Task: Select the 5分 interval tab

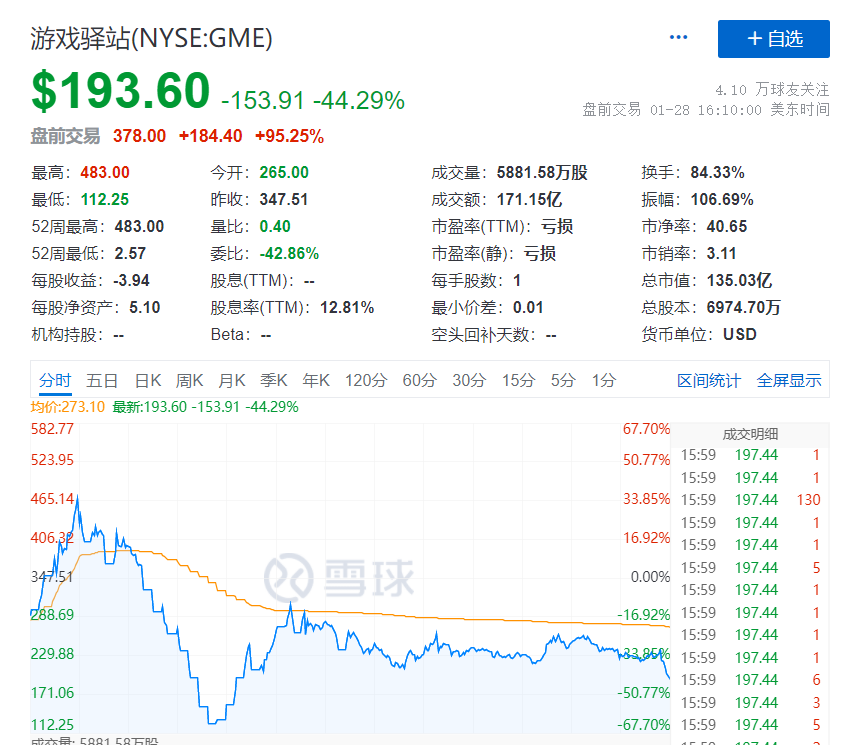Action: (562, 381)
